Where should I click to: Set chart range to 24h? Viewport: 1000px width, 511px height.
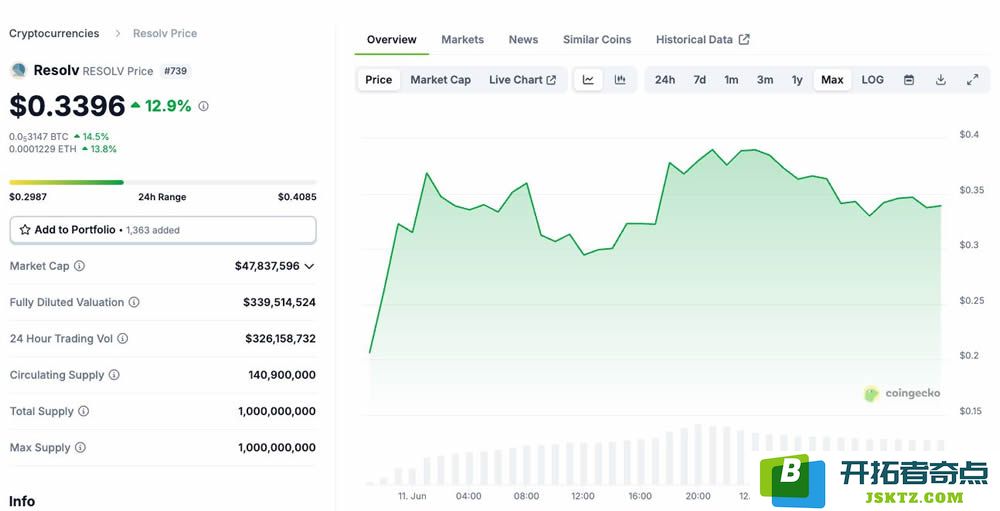665,80
